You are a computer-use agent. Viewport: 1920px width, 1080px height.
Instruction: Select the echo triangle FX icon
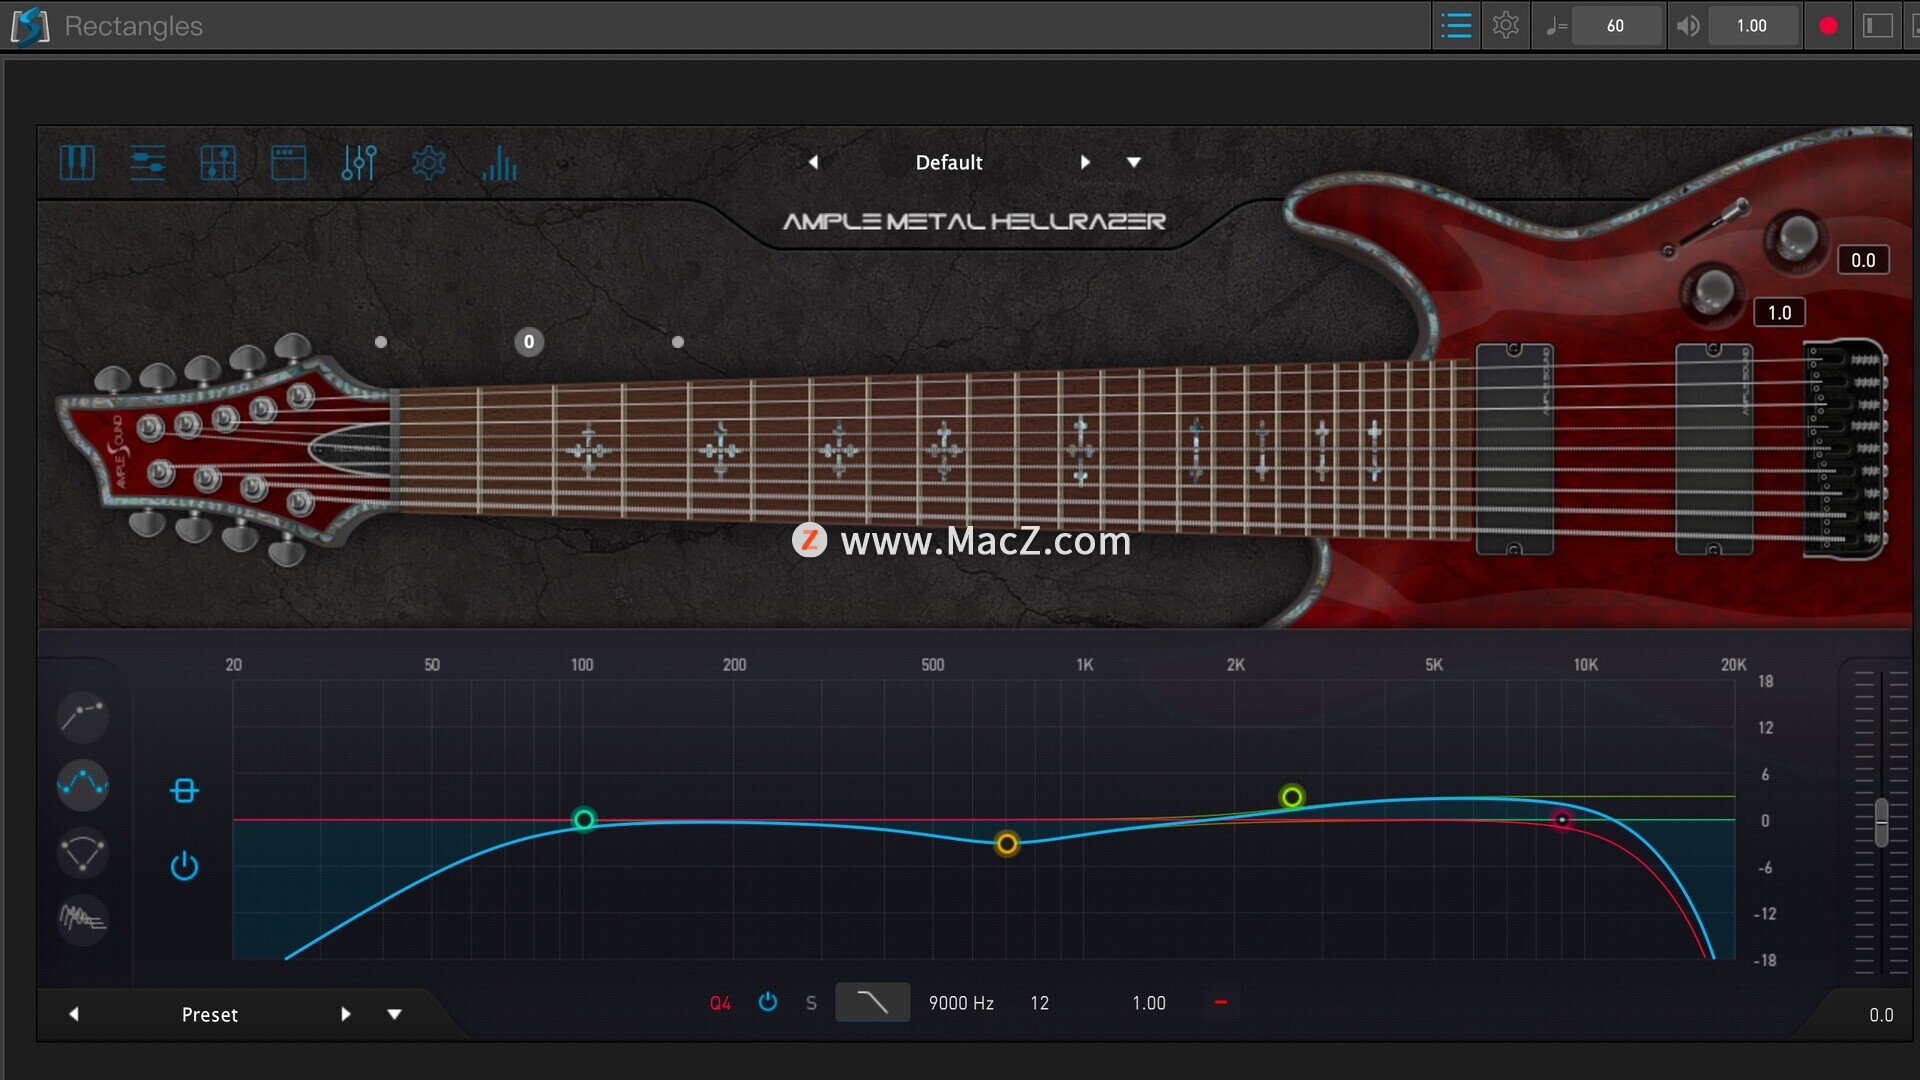pos(82,852)
